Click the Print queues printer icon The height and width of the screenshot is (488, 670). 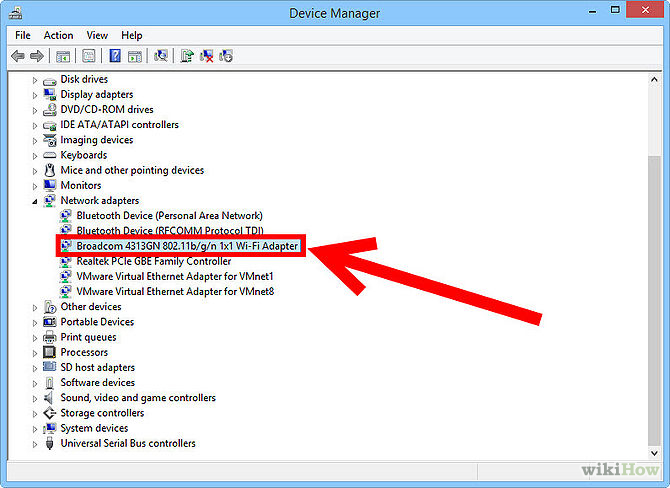(50, 337)
